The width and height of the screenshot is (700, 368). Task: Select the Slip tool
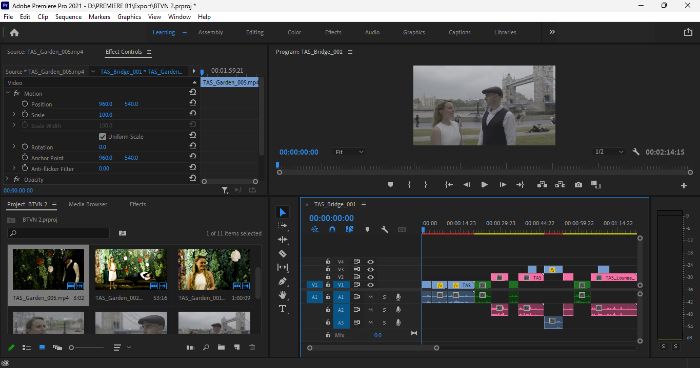[283, 268]
